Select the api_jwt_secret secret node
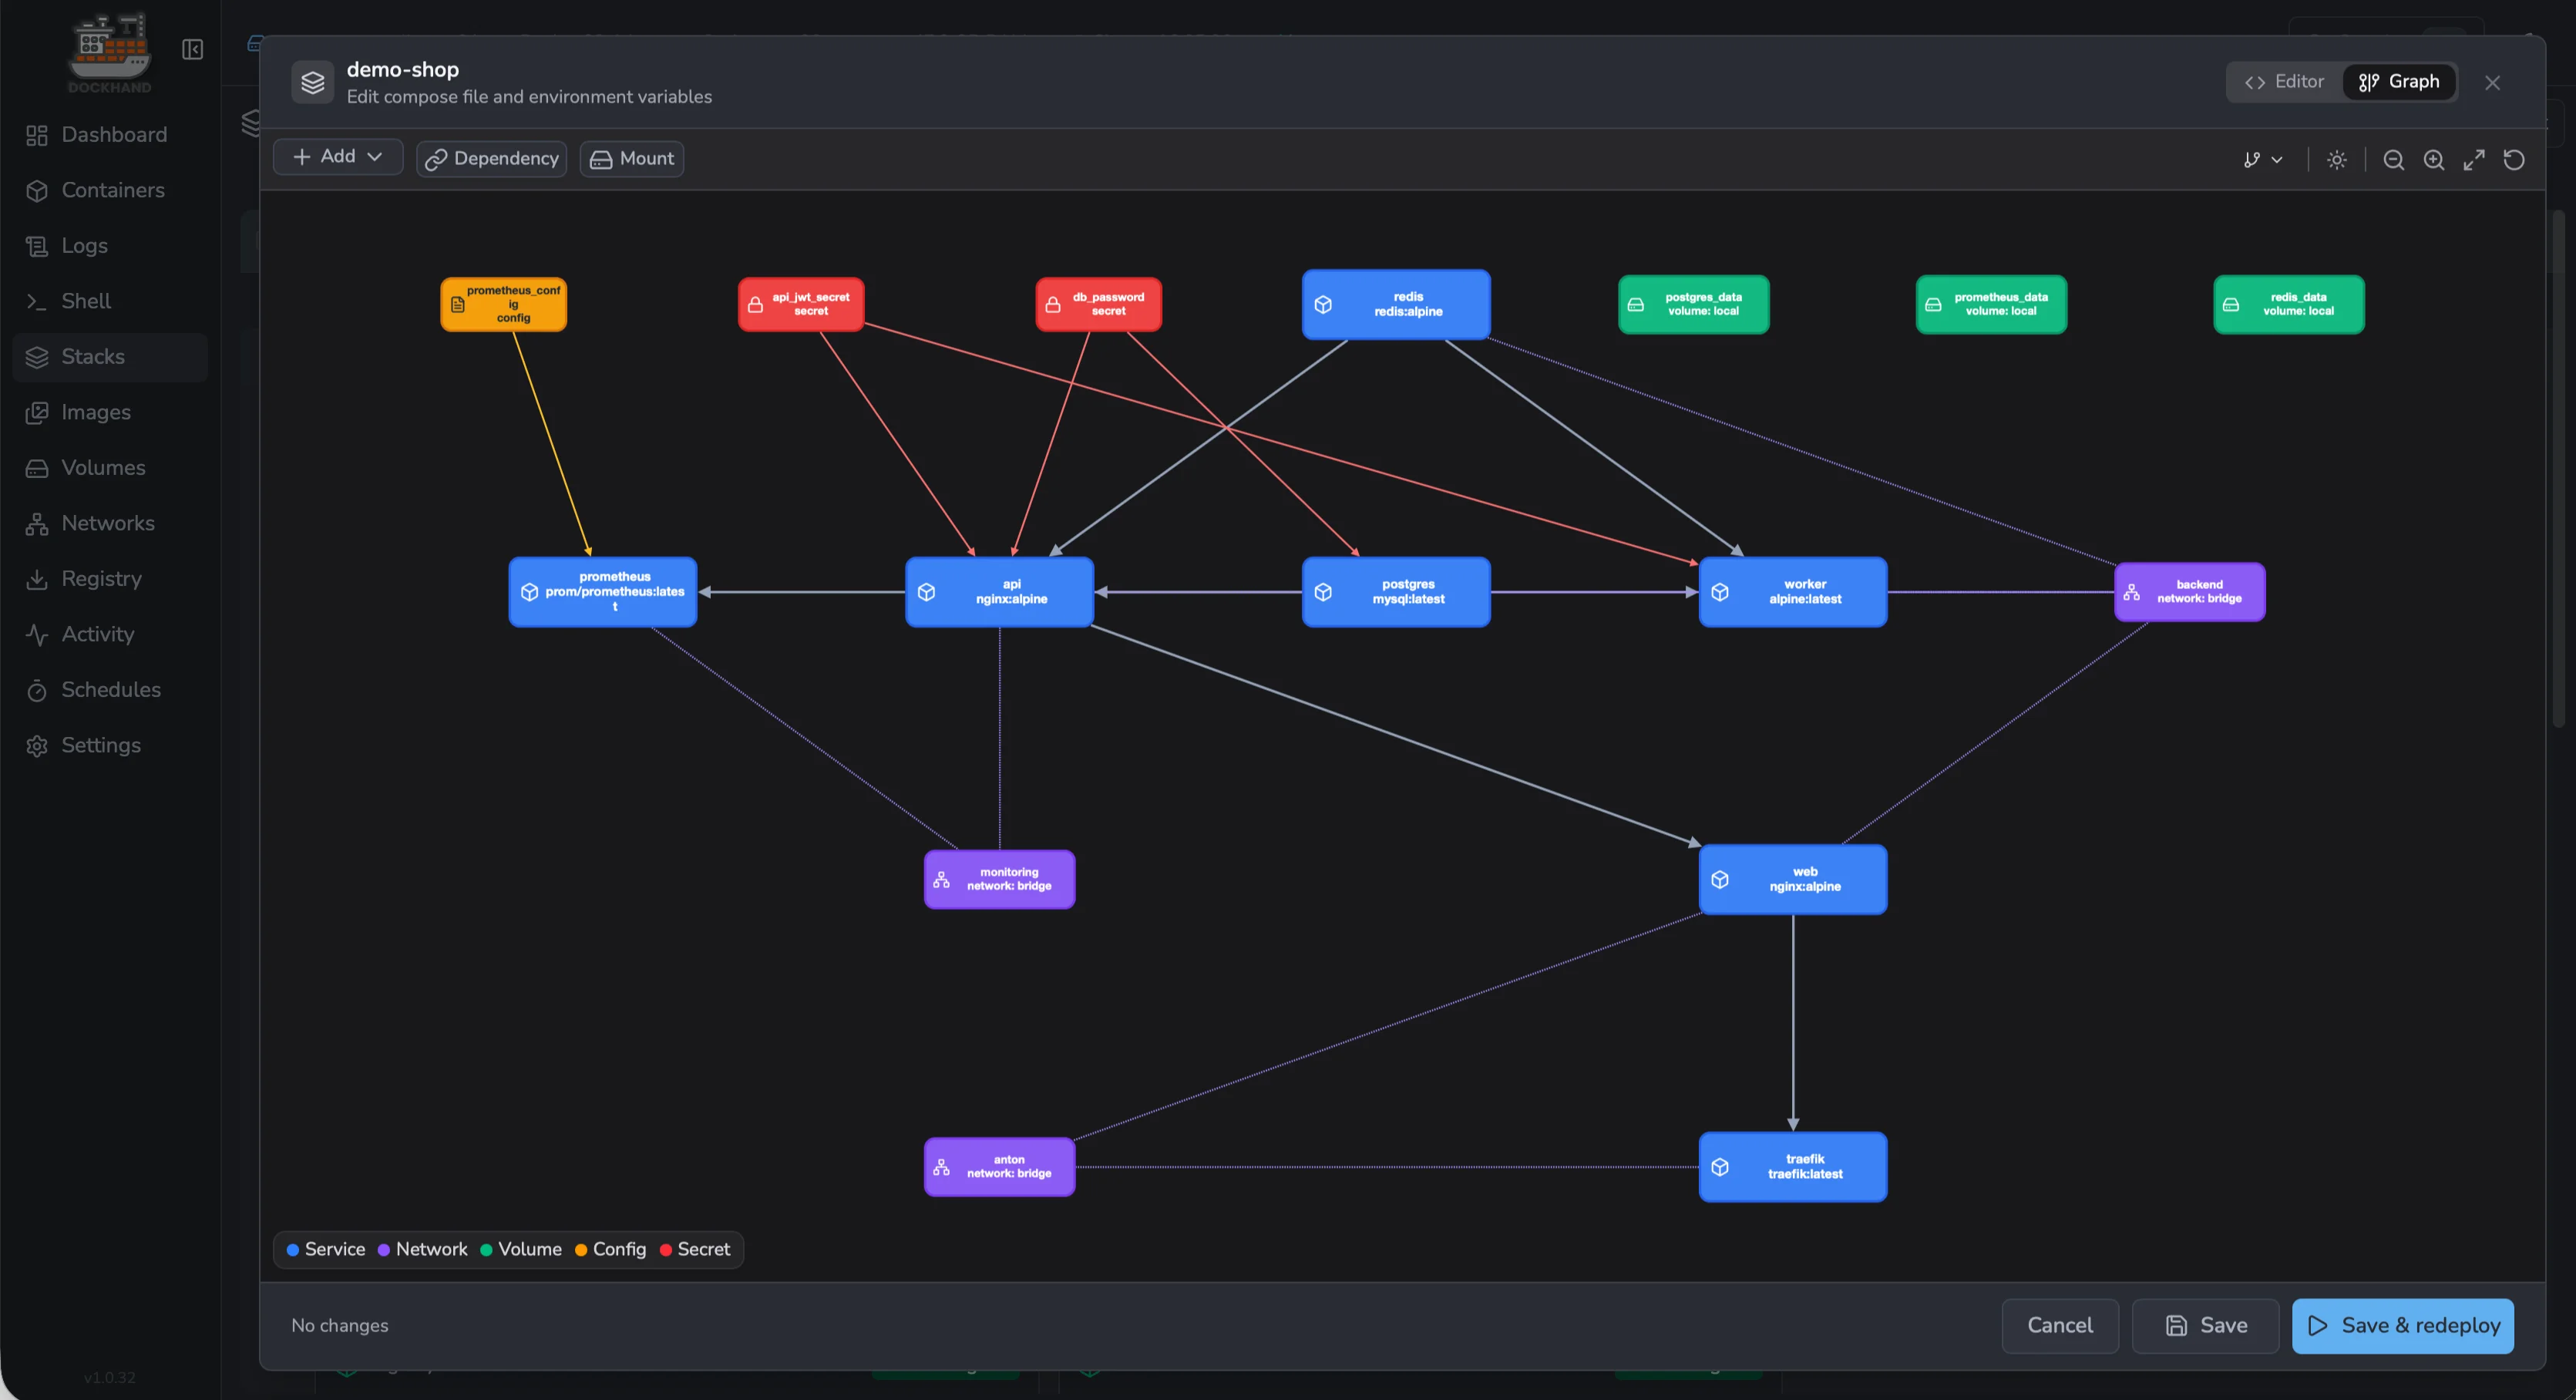The height and width of the screenshot is (1400, 2576). pos(801,304)
